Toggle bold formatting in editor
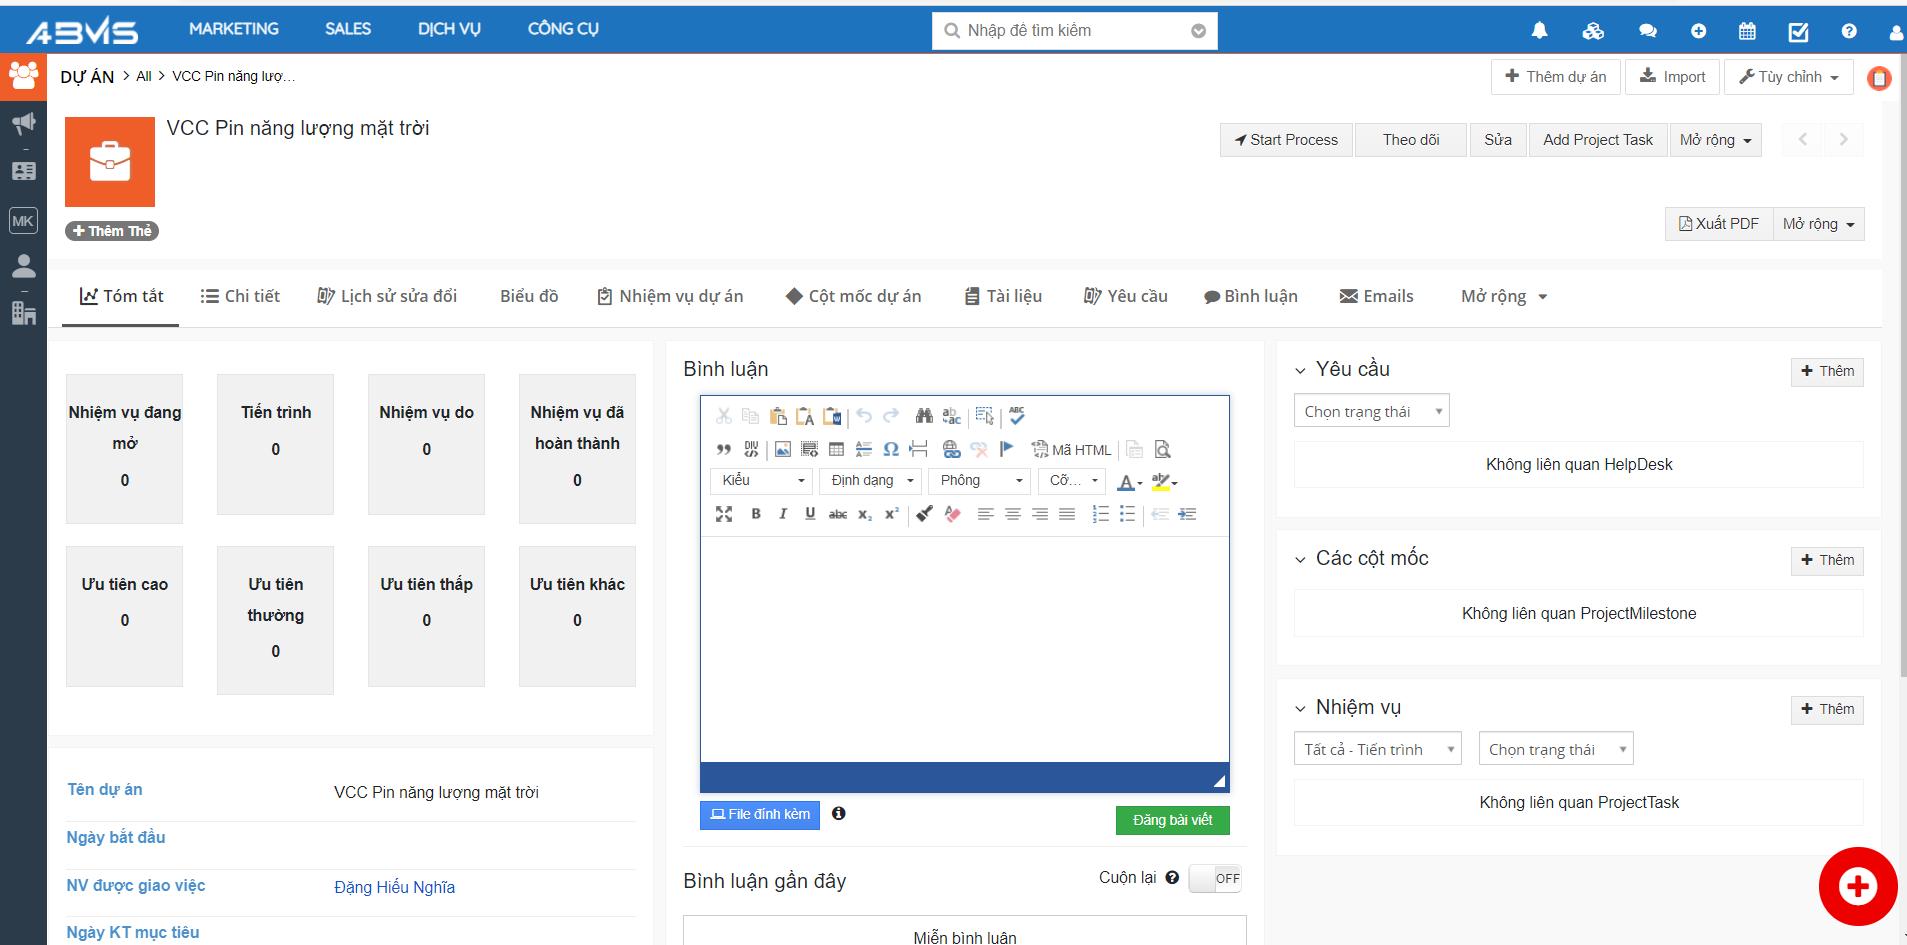 click(x=756, y=514)
